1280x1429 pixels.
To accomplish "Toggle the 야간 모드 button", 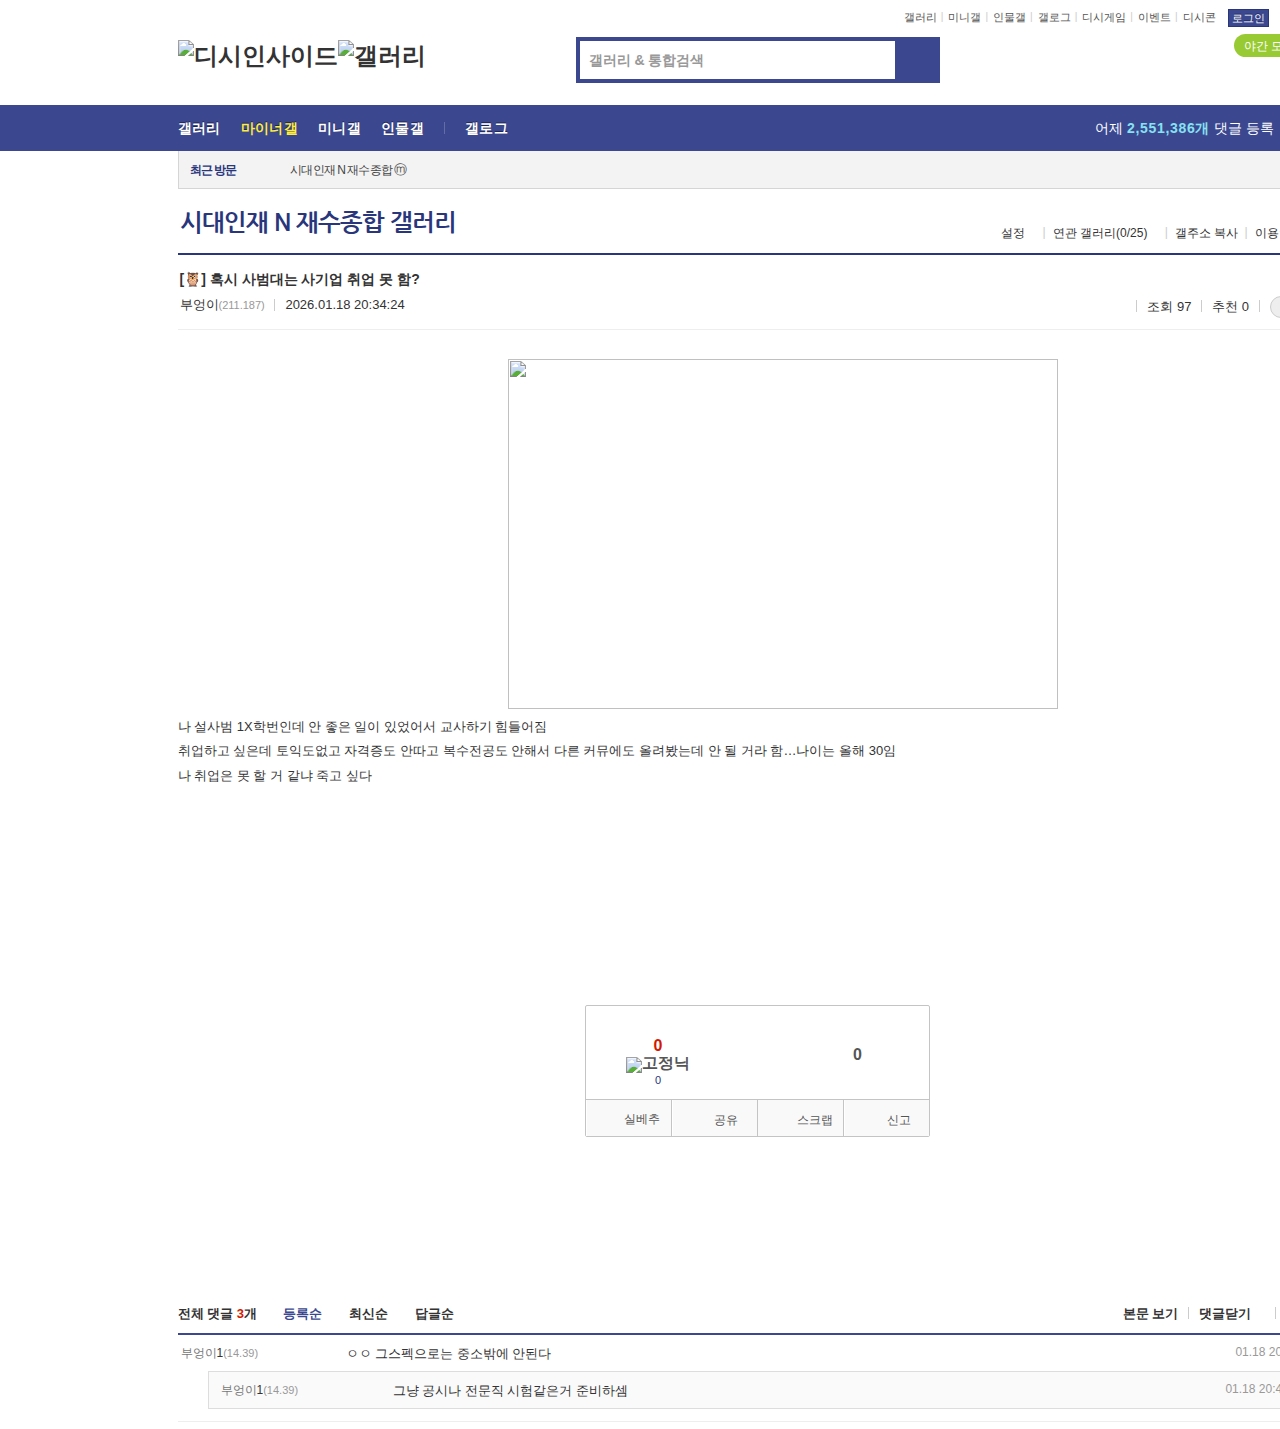I will (1258, 46).
